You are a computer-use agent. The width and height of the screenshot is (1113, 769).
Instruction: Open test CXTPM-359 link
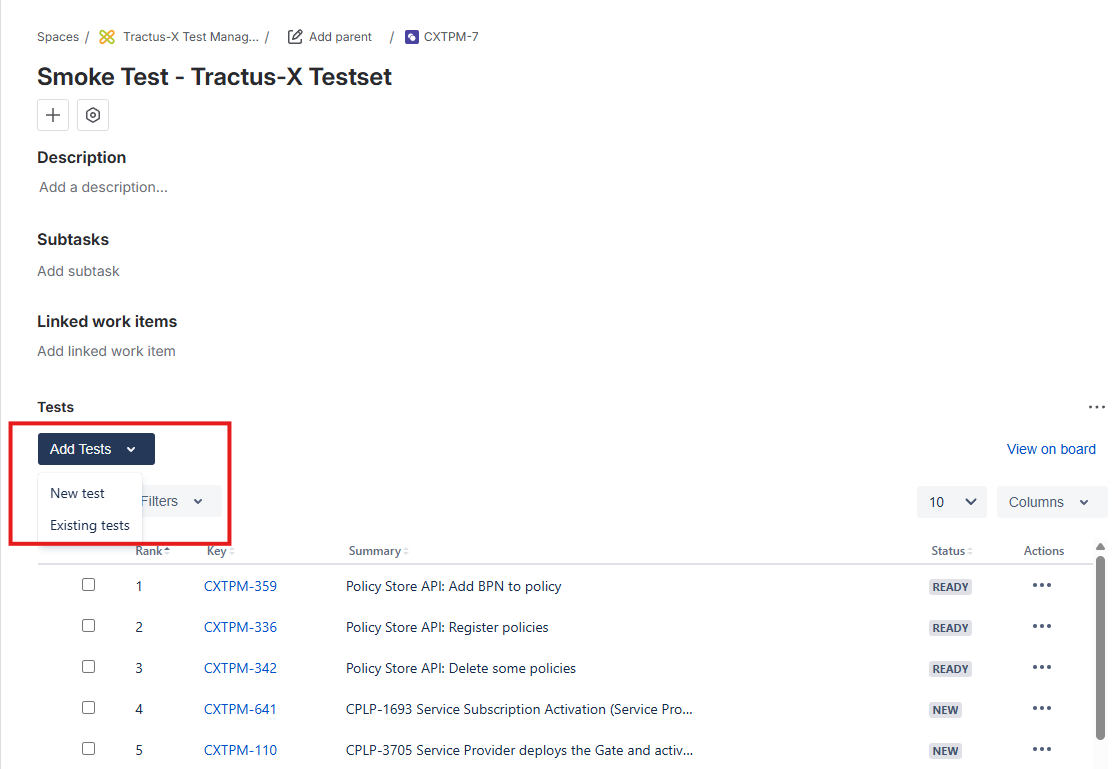[x=241, y=587]
